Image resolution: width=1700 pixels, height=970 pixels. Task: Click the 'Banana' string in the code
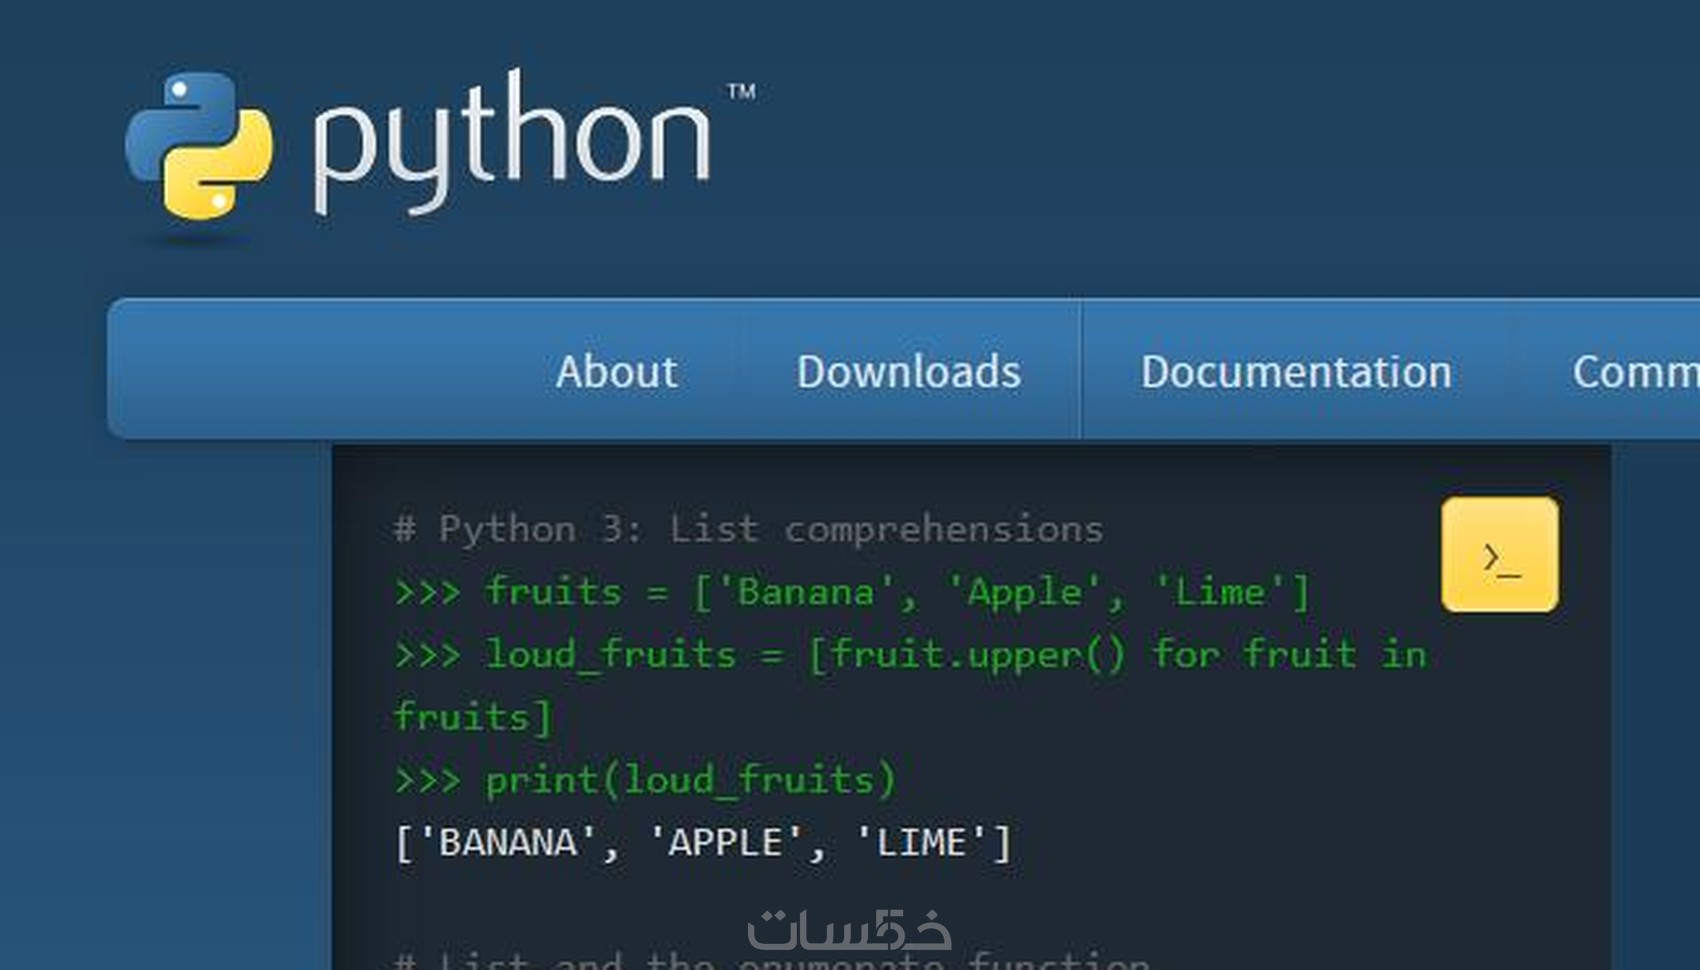click(805, 592)
